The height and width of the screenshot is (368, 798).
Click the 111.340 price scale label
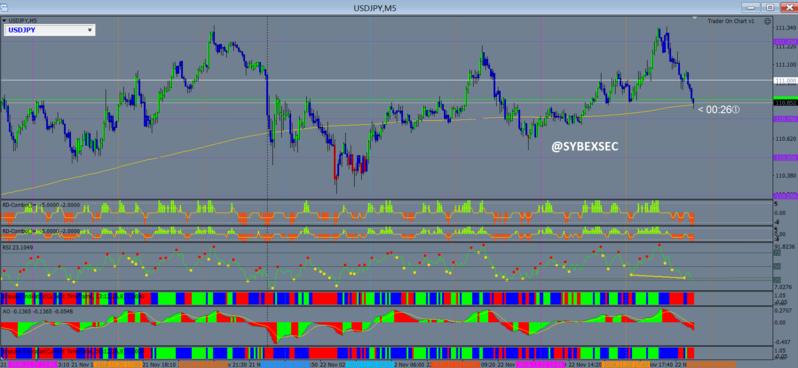click(785, 28)
